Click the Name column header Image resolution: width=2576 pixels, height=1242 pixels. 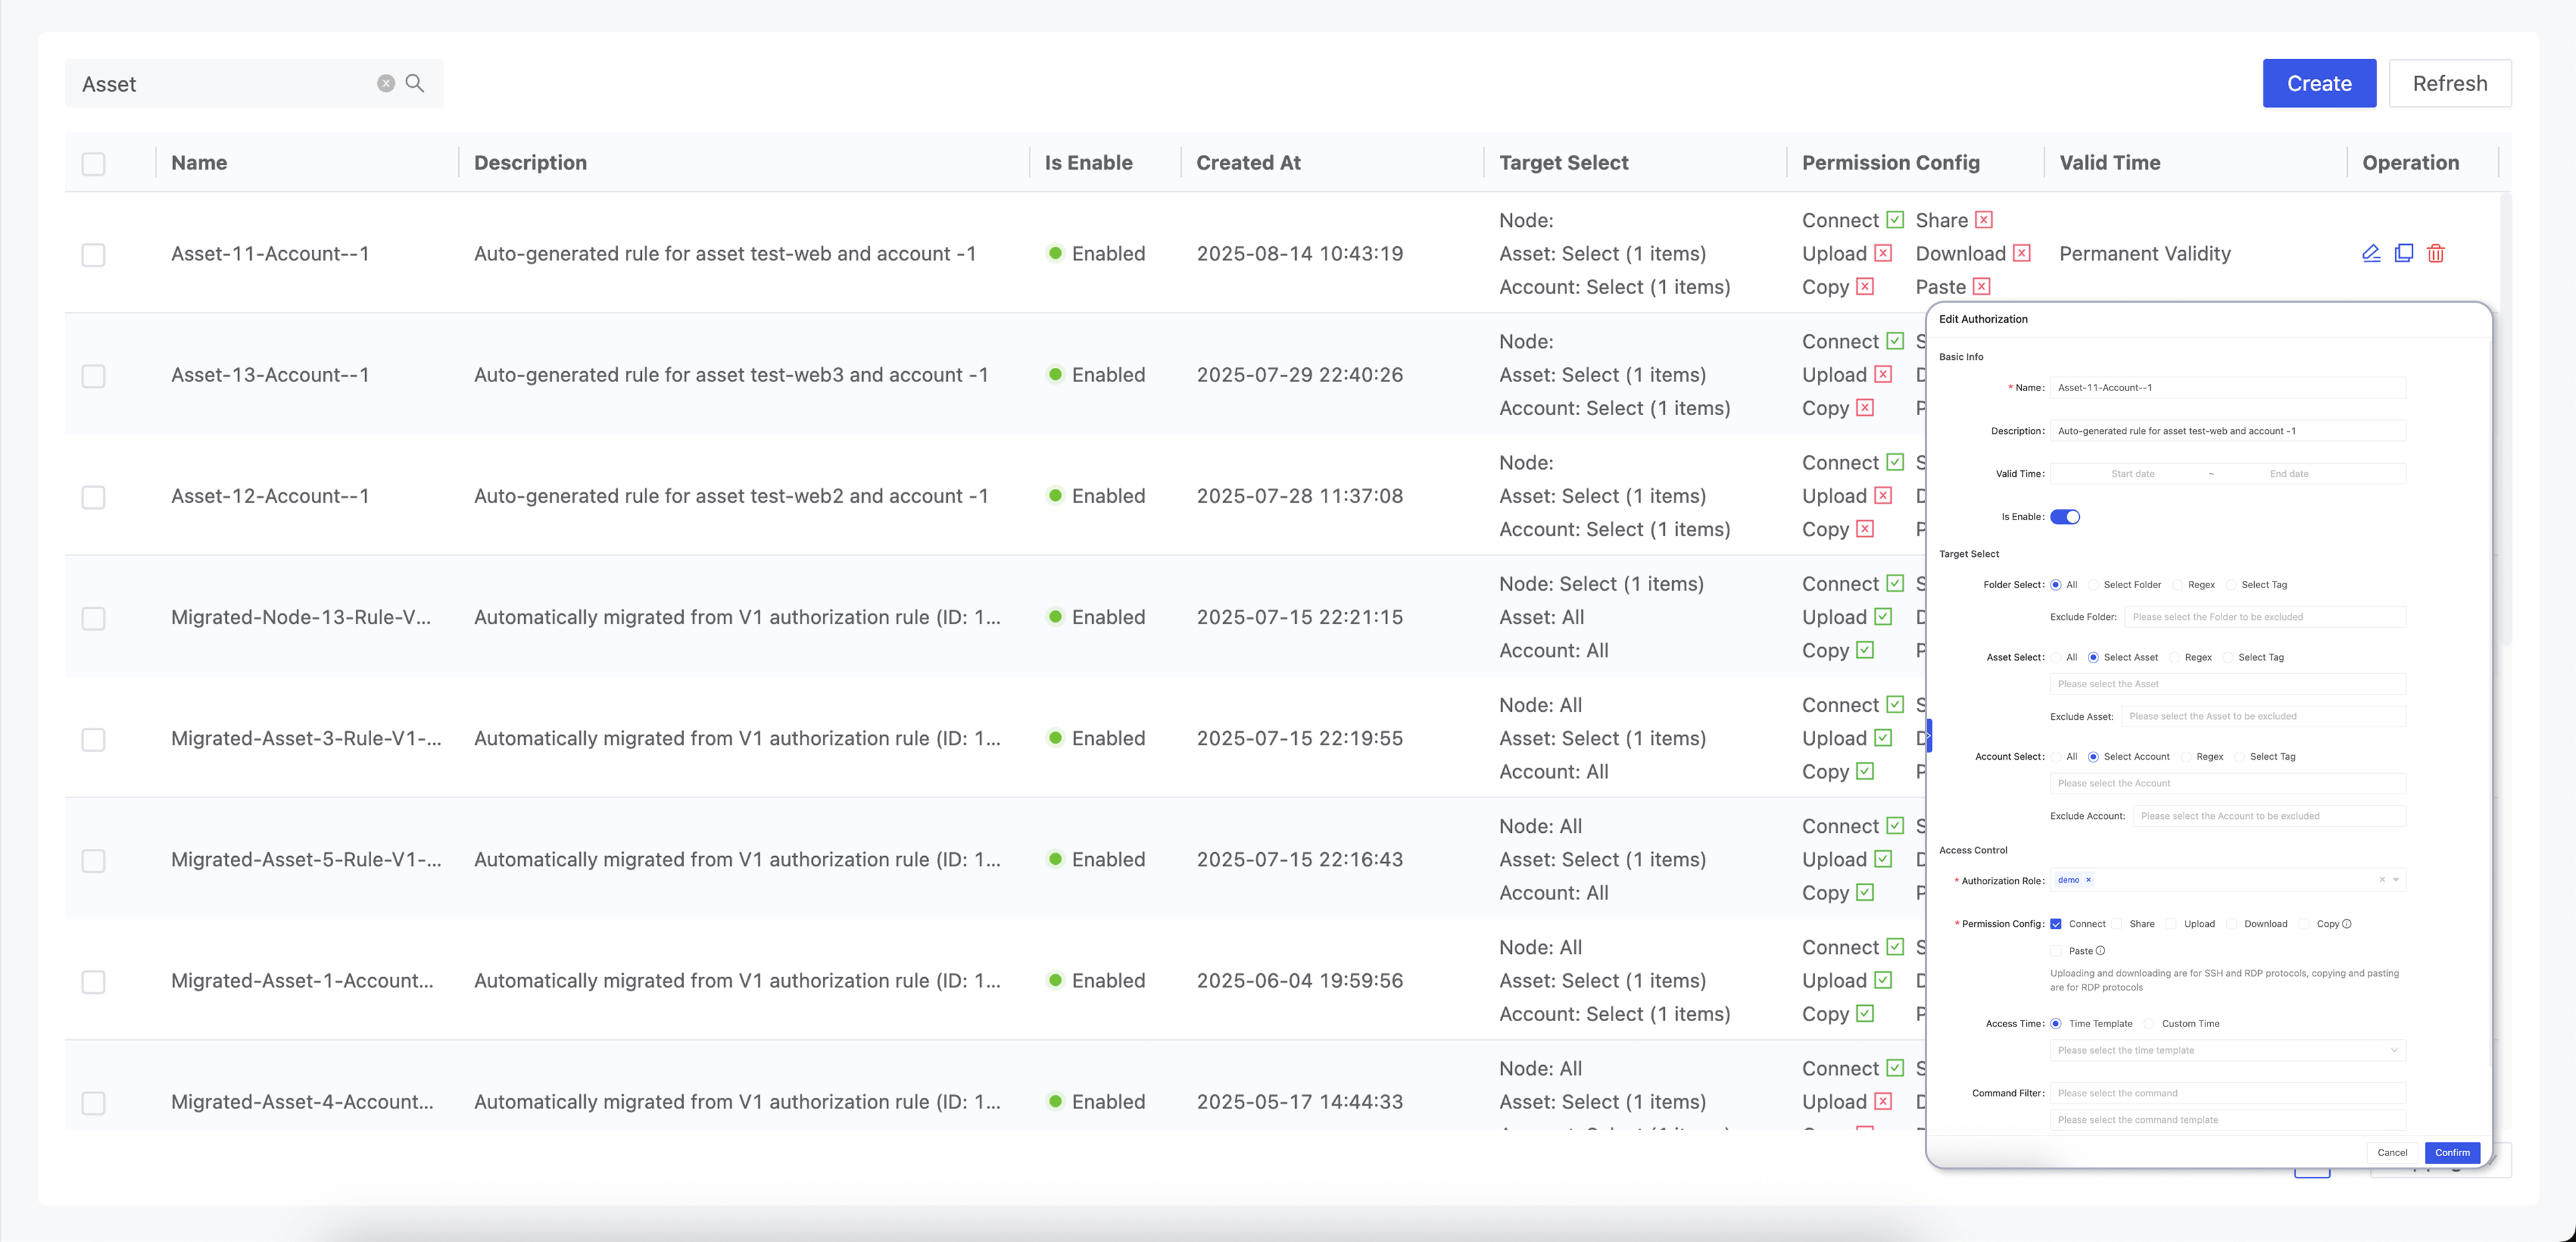coord(199,163)
